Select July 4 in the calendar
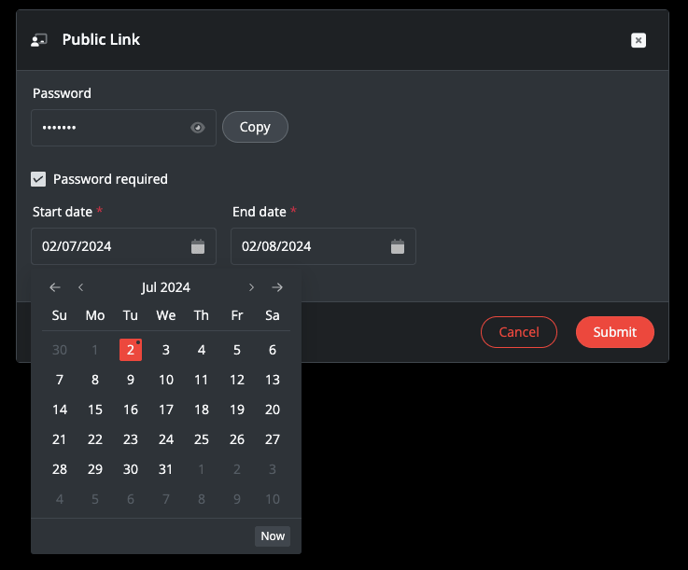The height and width of the screenshot is (570, 688). pos(201,350)
